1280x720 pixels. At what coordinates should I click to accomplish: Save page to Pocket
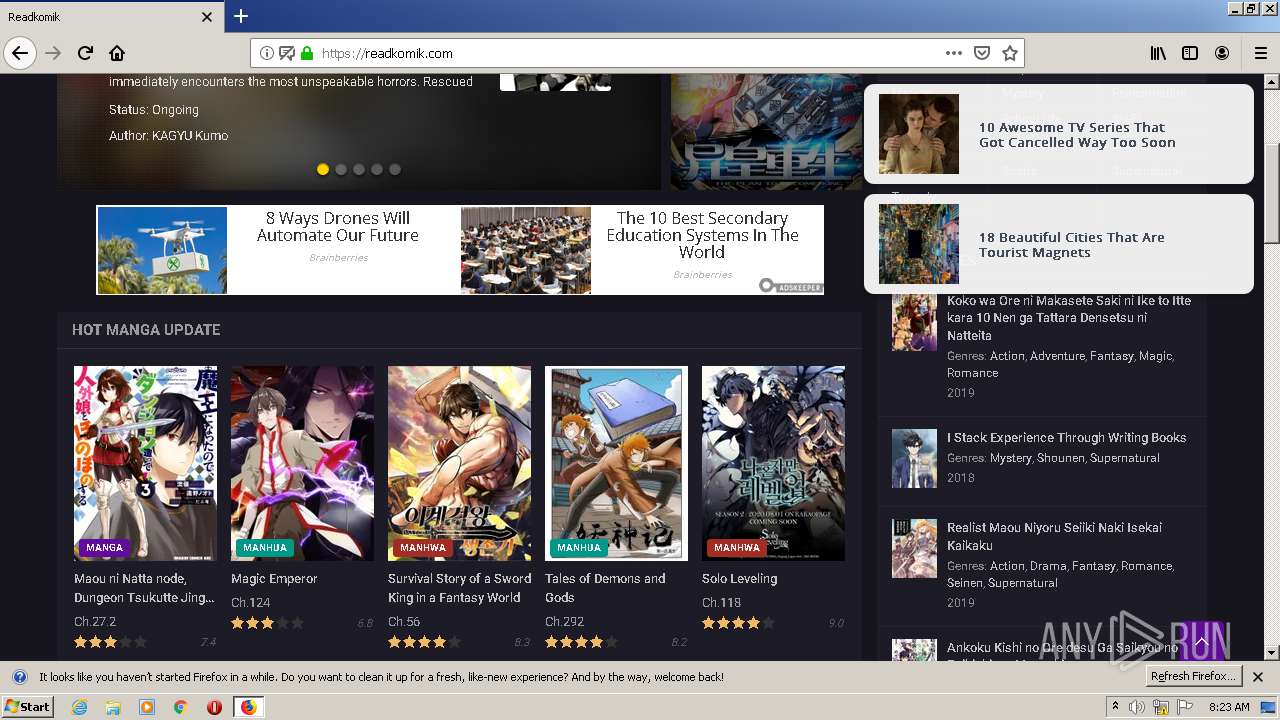point(982,53)
